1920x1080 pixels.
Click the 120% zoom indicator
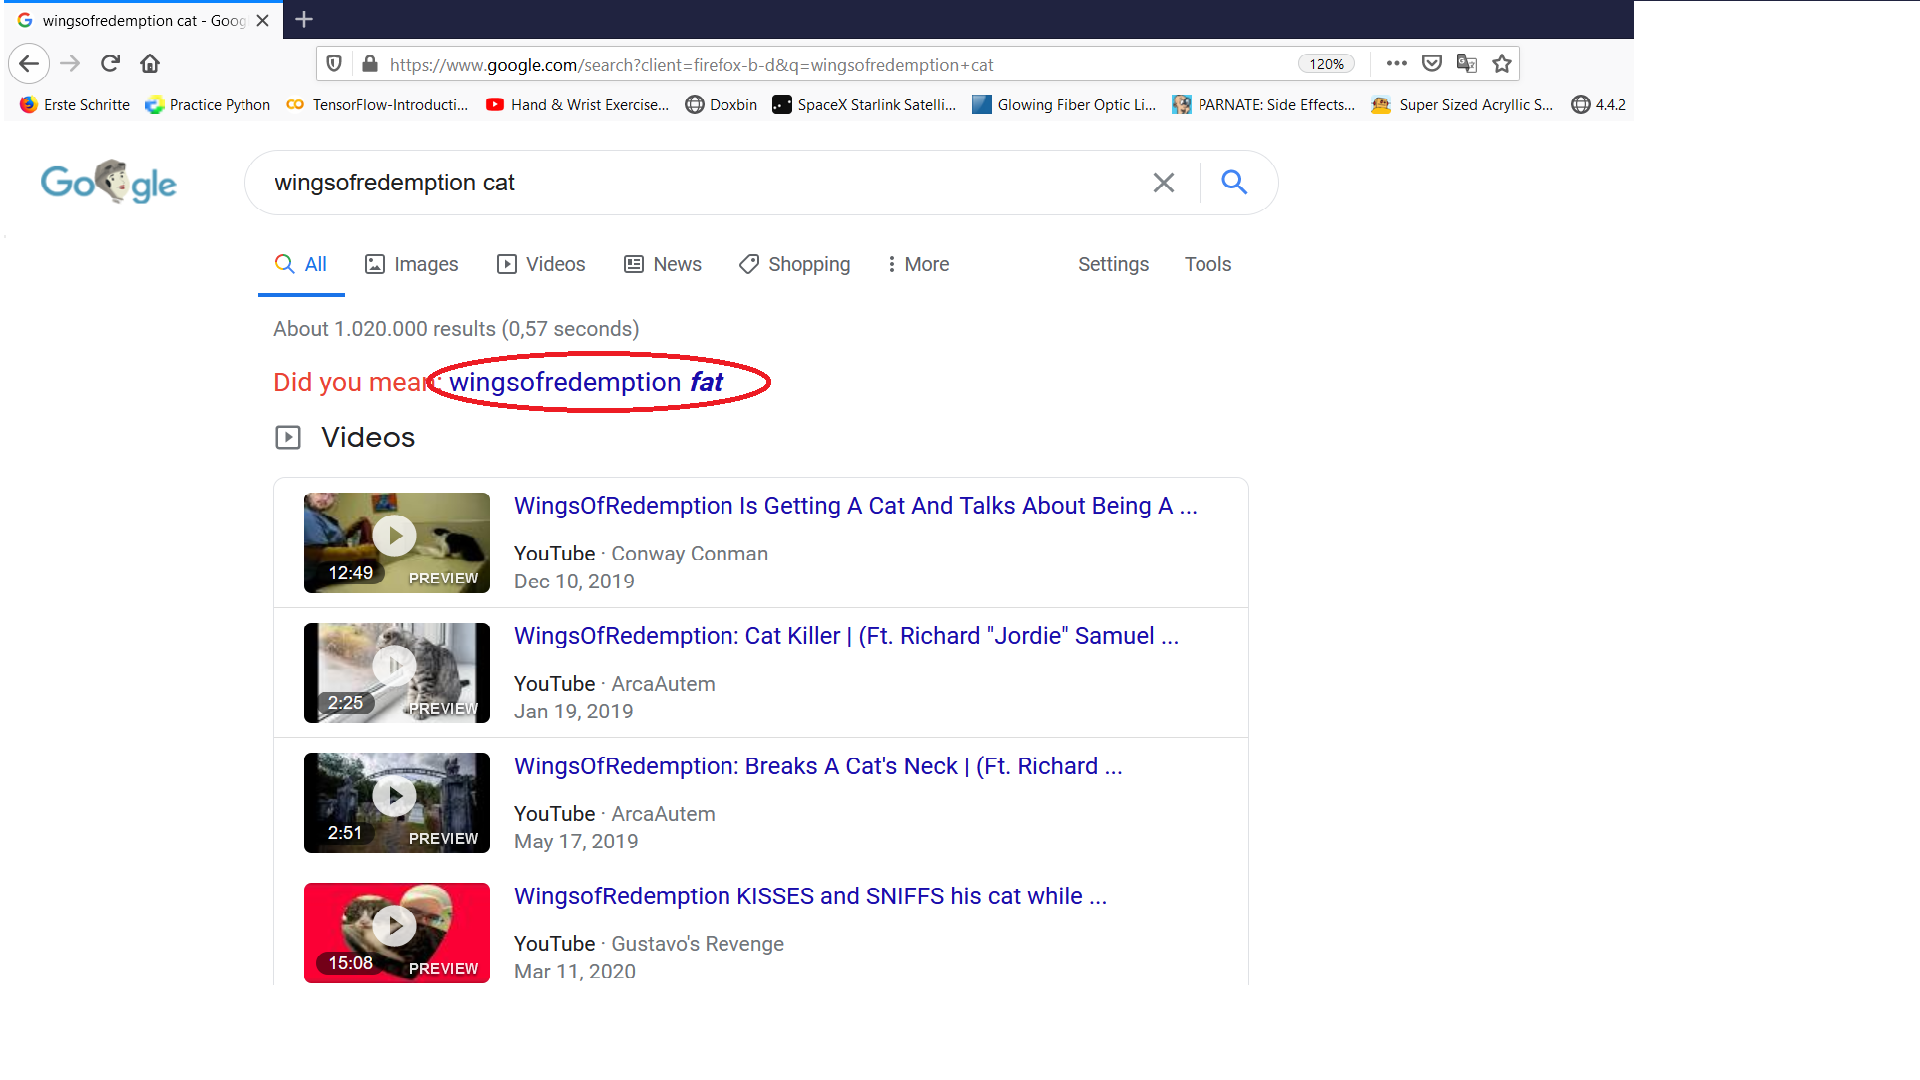(x=1325, y=63)
